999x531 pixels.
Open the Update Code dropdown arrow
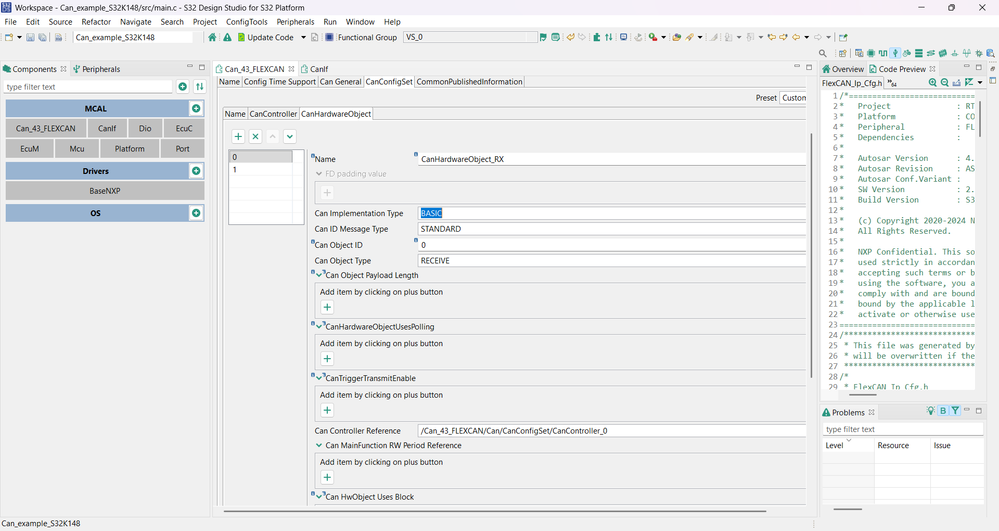click(303, 37)
